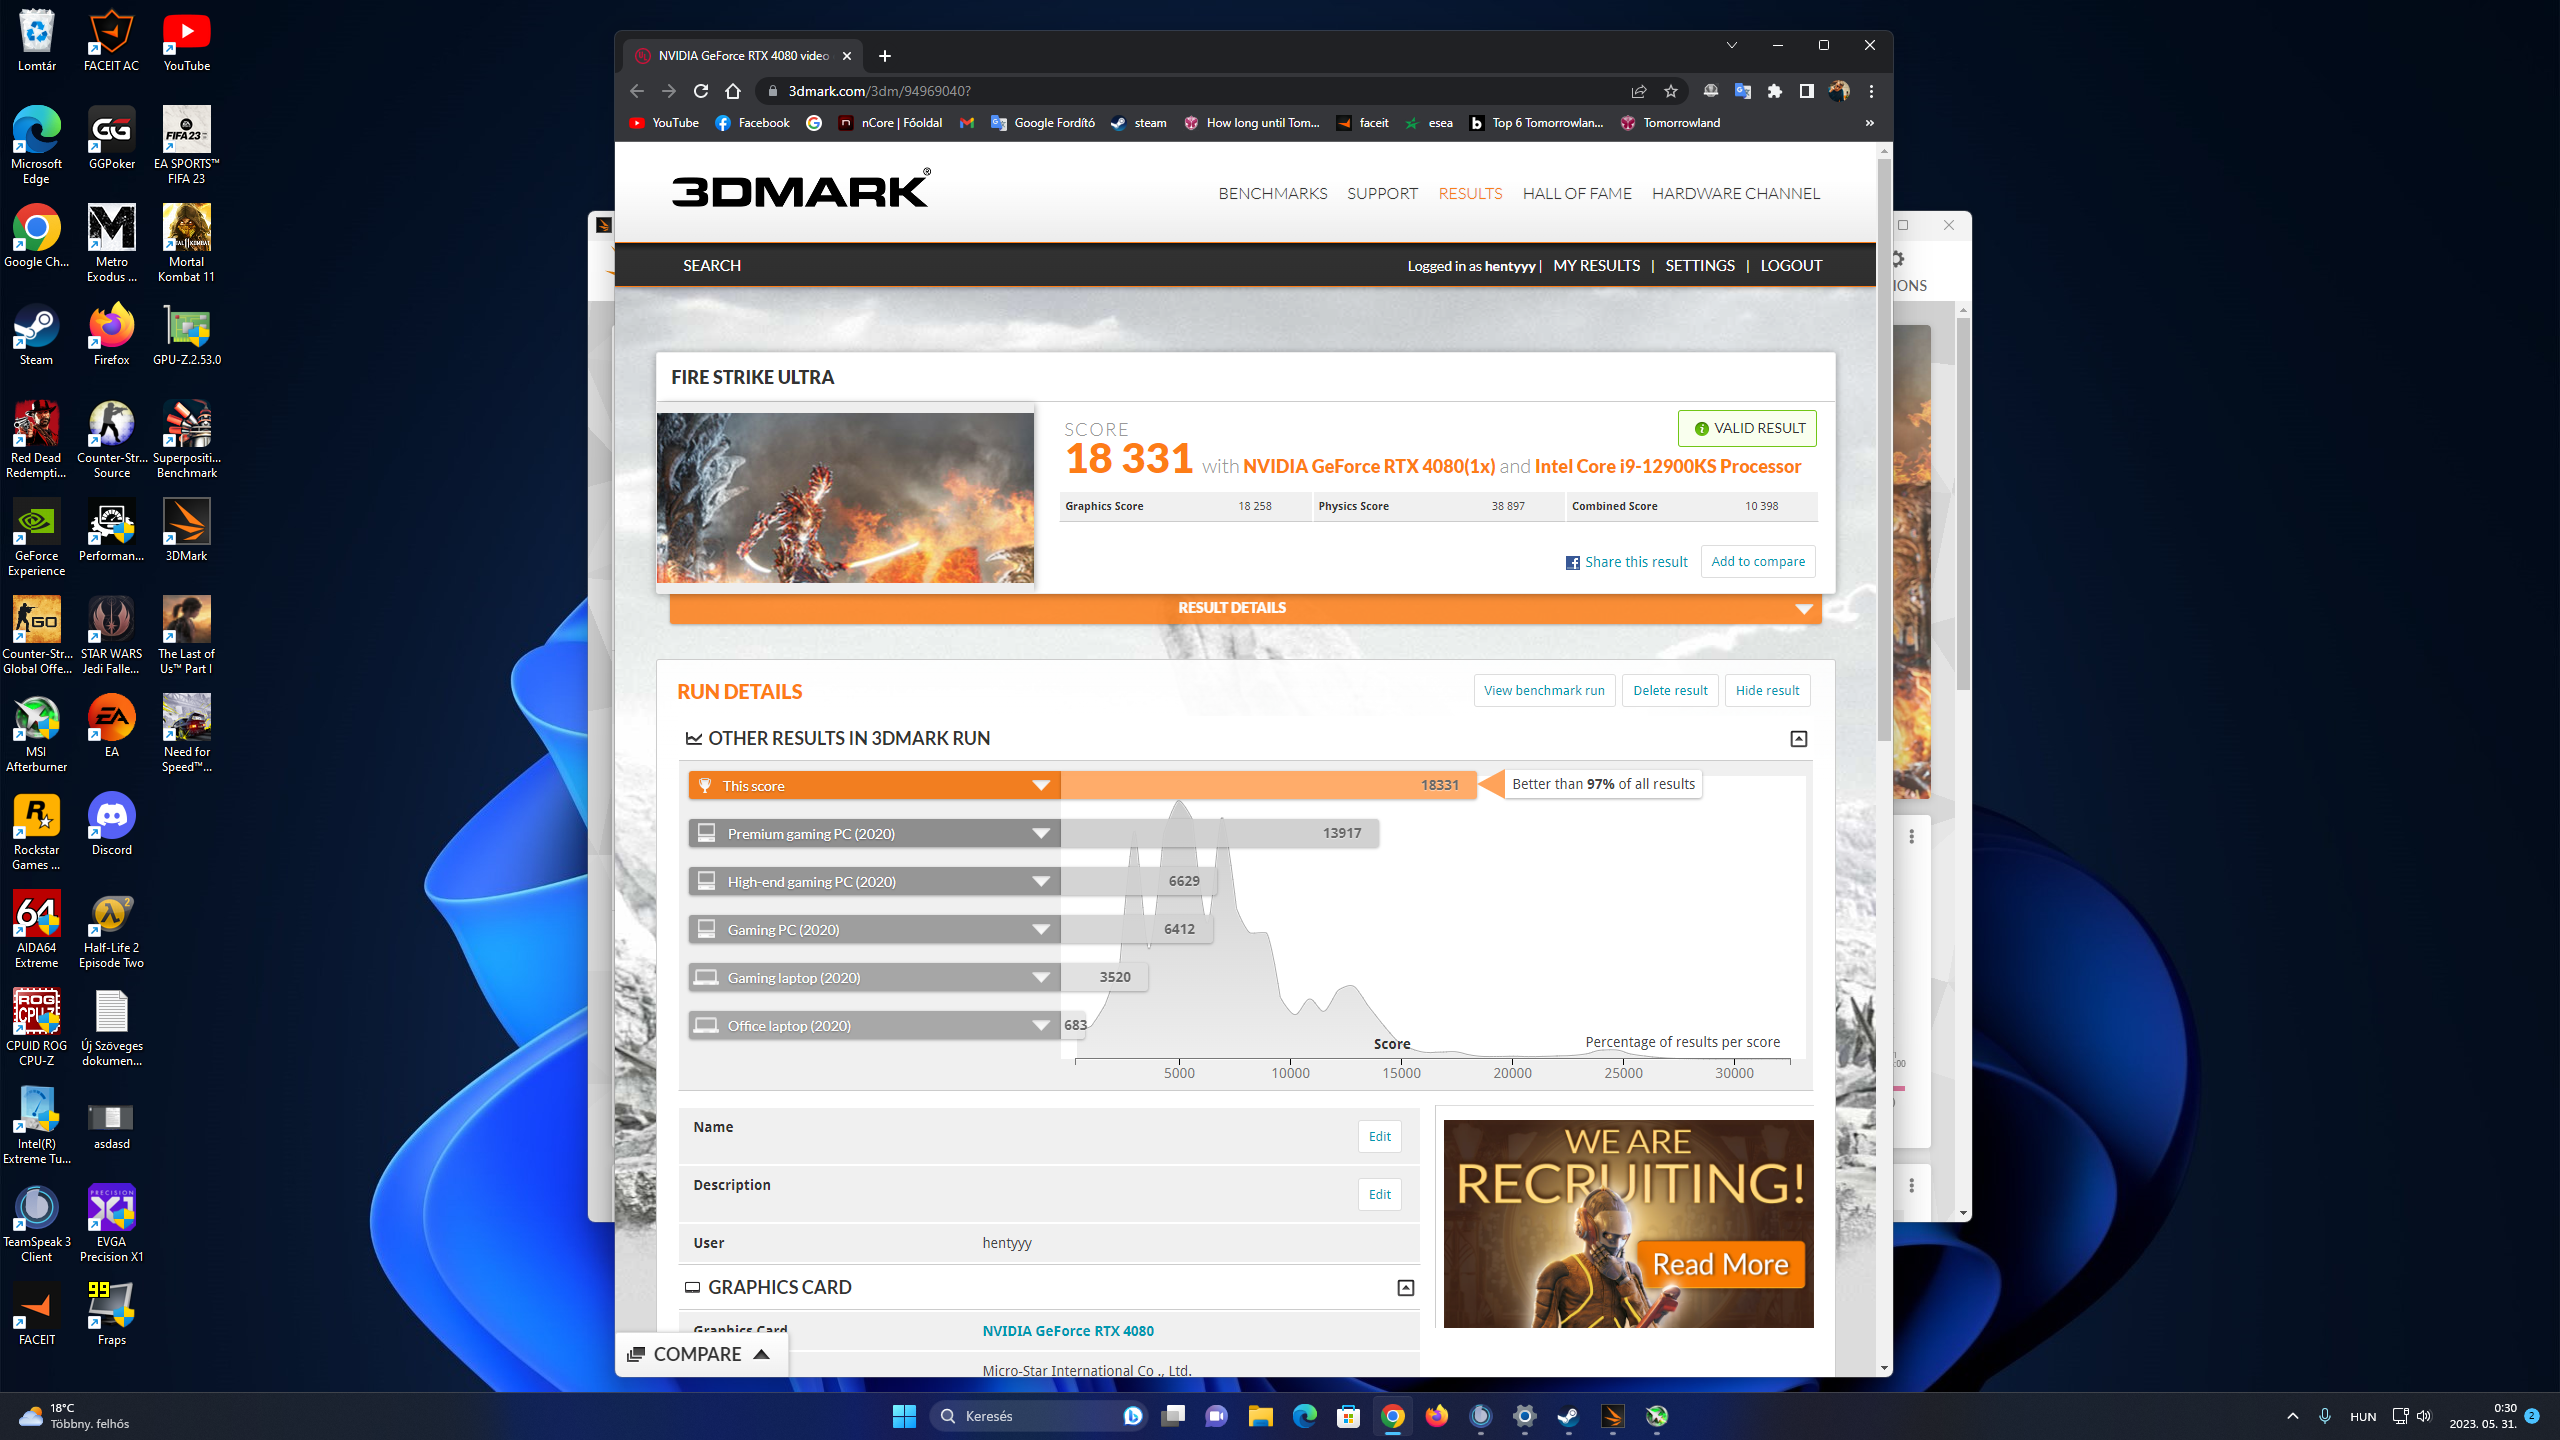Click the Add to compare button
The image size is (2560, 1440).
click(x=1757, y=562)
